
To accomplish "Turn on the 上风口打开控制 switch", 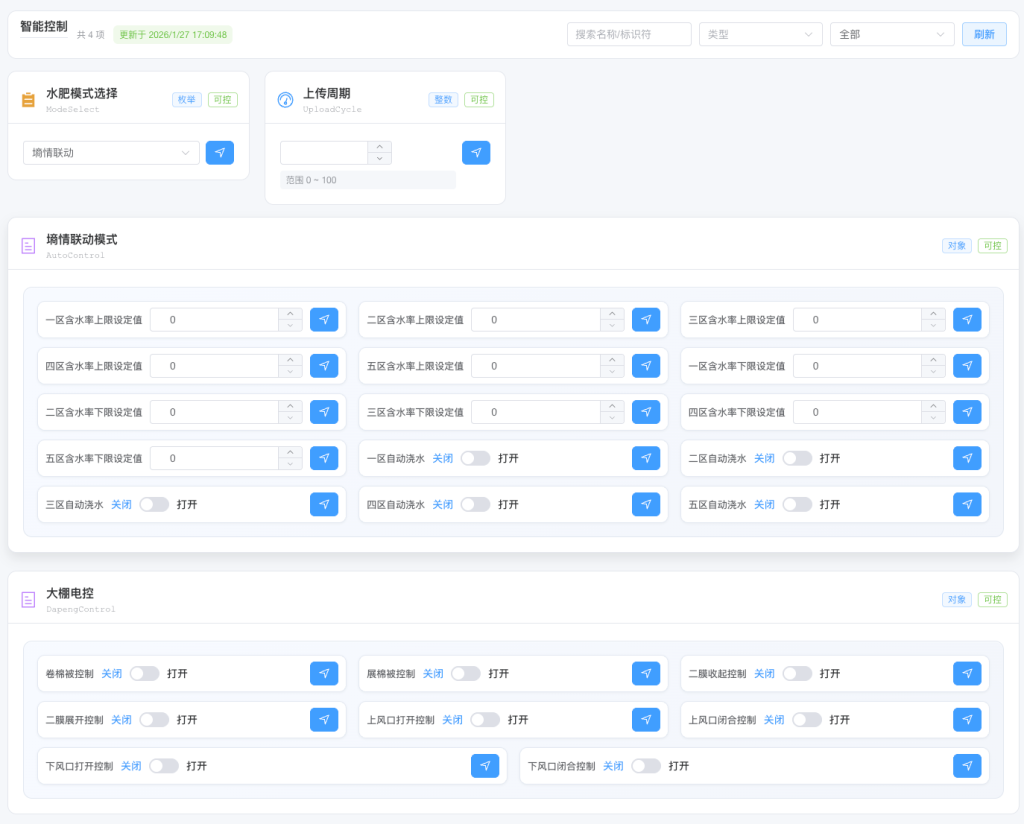I will point(485,720).
